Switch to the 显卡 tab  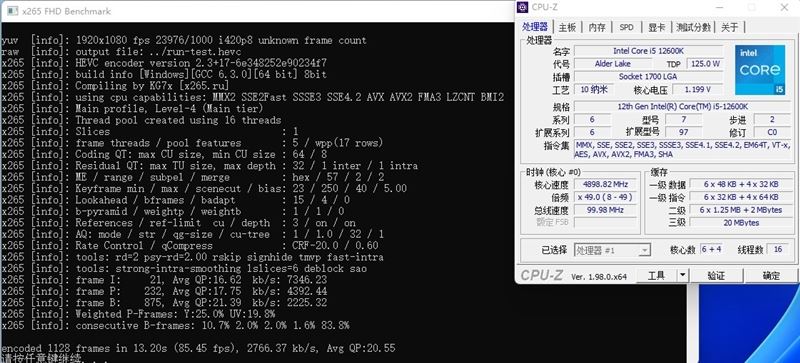(x=656, y=27)
